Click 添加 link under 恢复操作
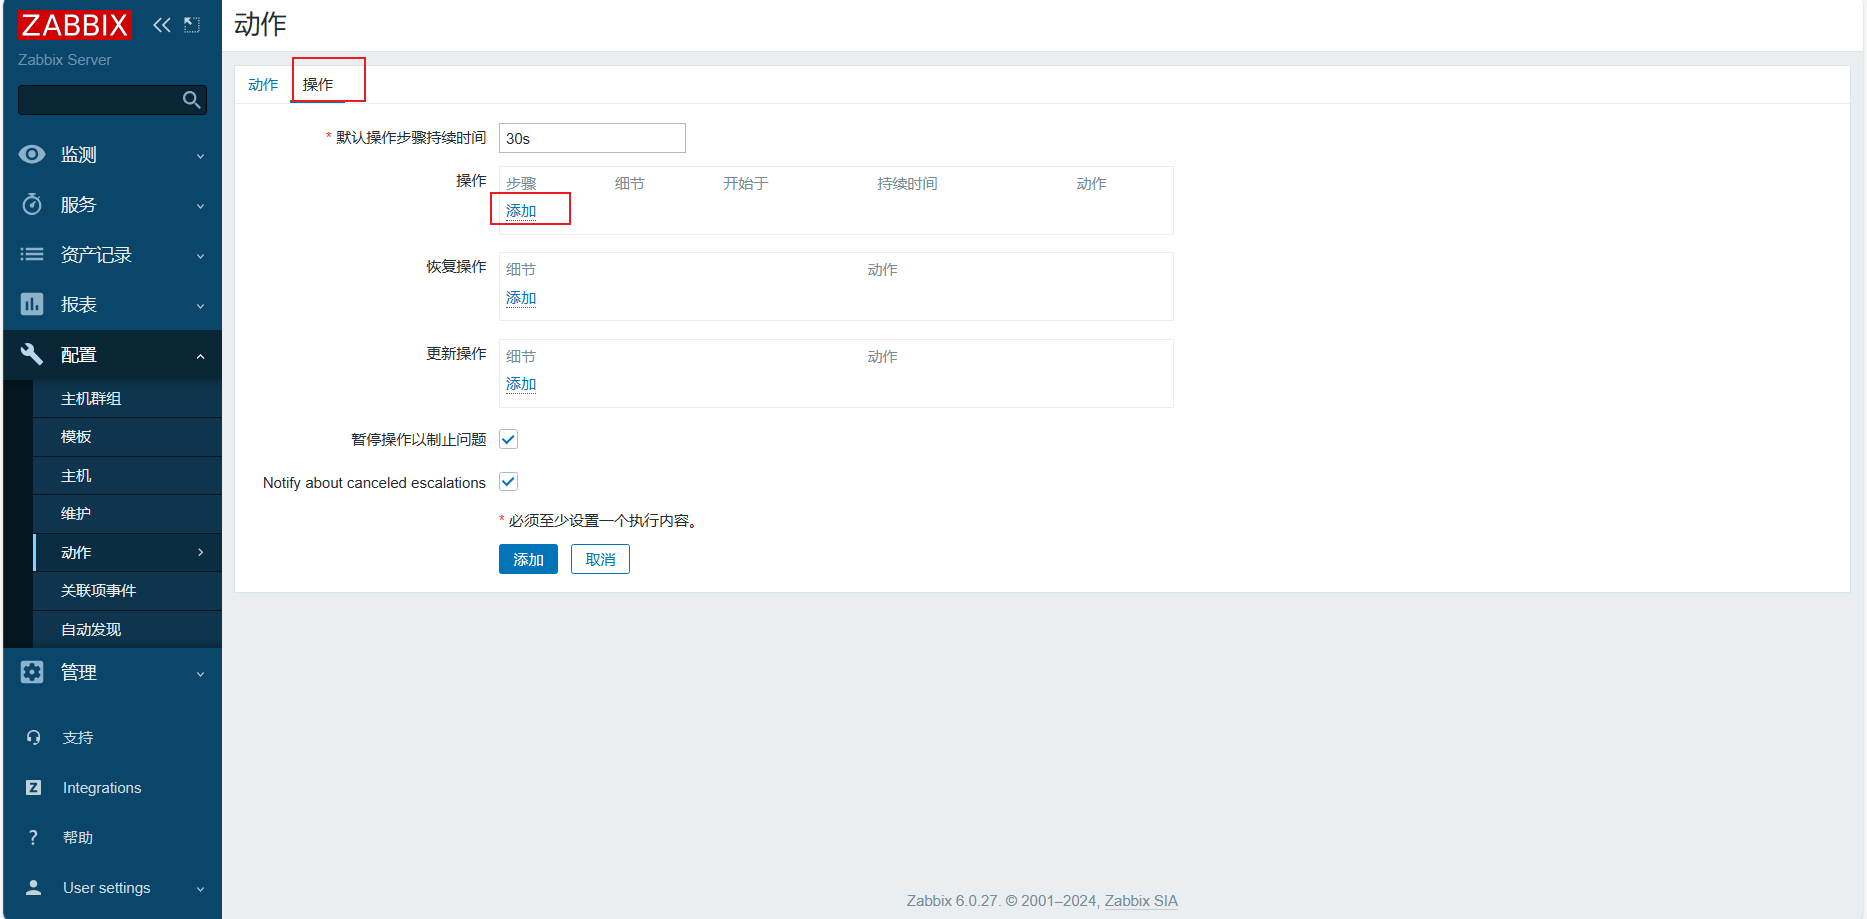1867x919 pixels. click(x=521, y=297)
